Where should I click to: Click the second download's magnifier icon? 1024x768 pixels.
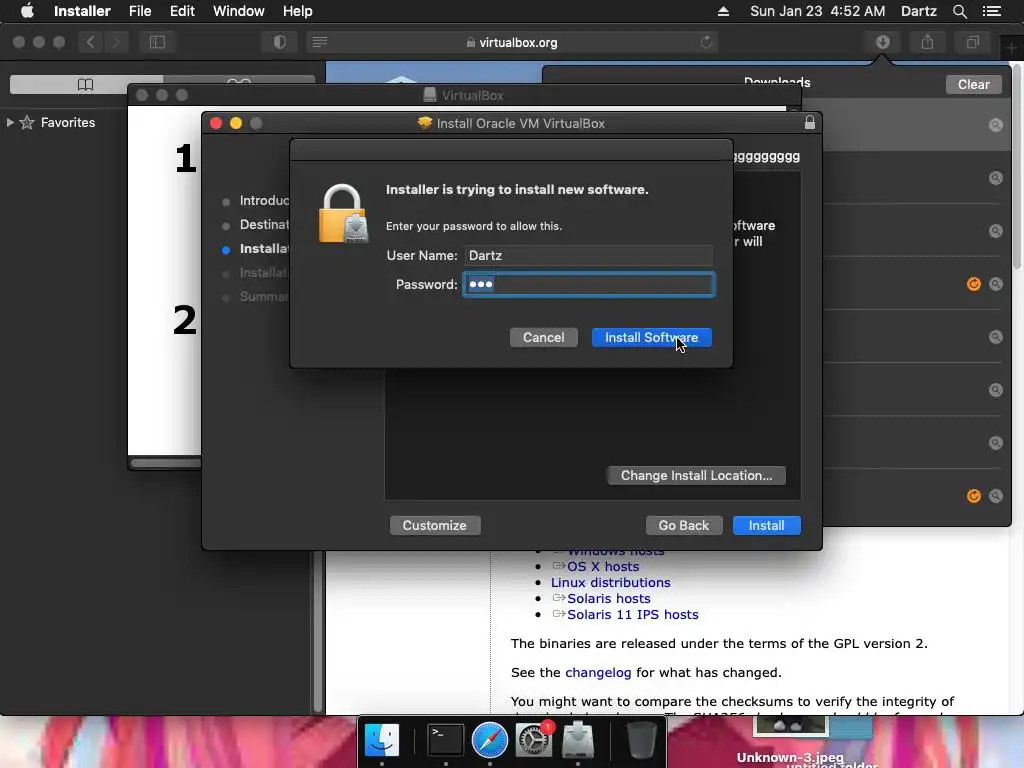coord(995,178)
